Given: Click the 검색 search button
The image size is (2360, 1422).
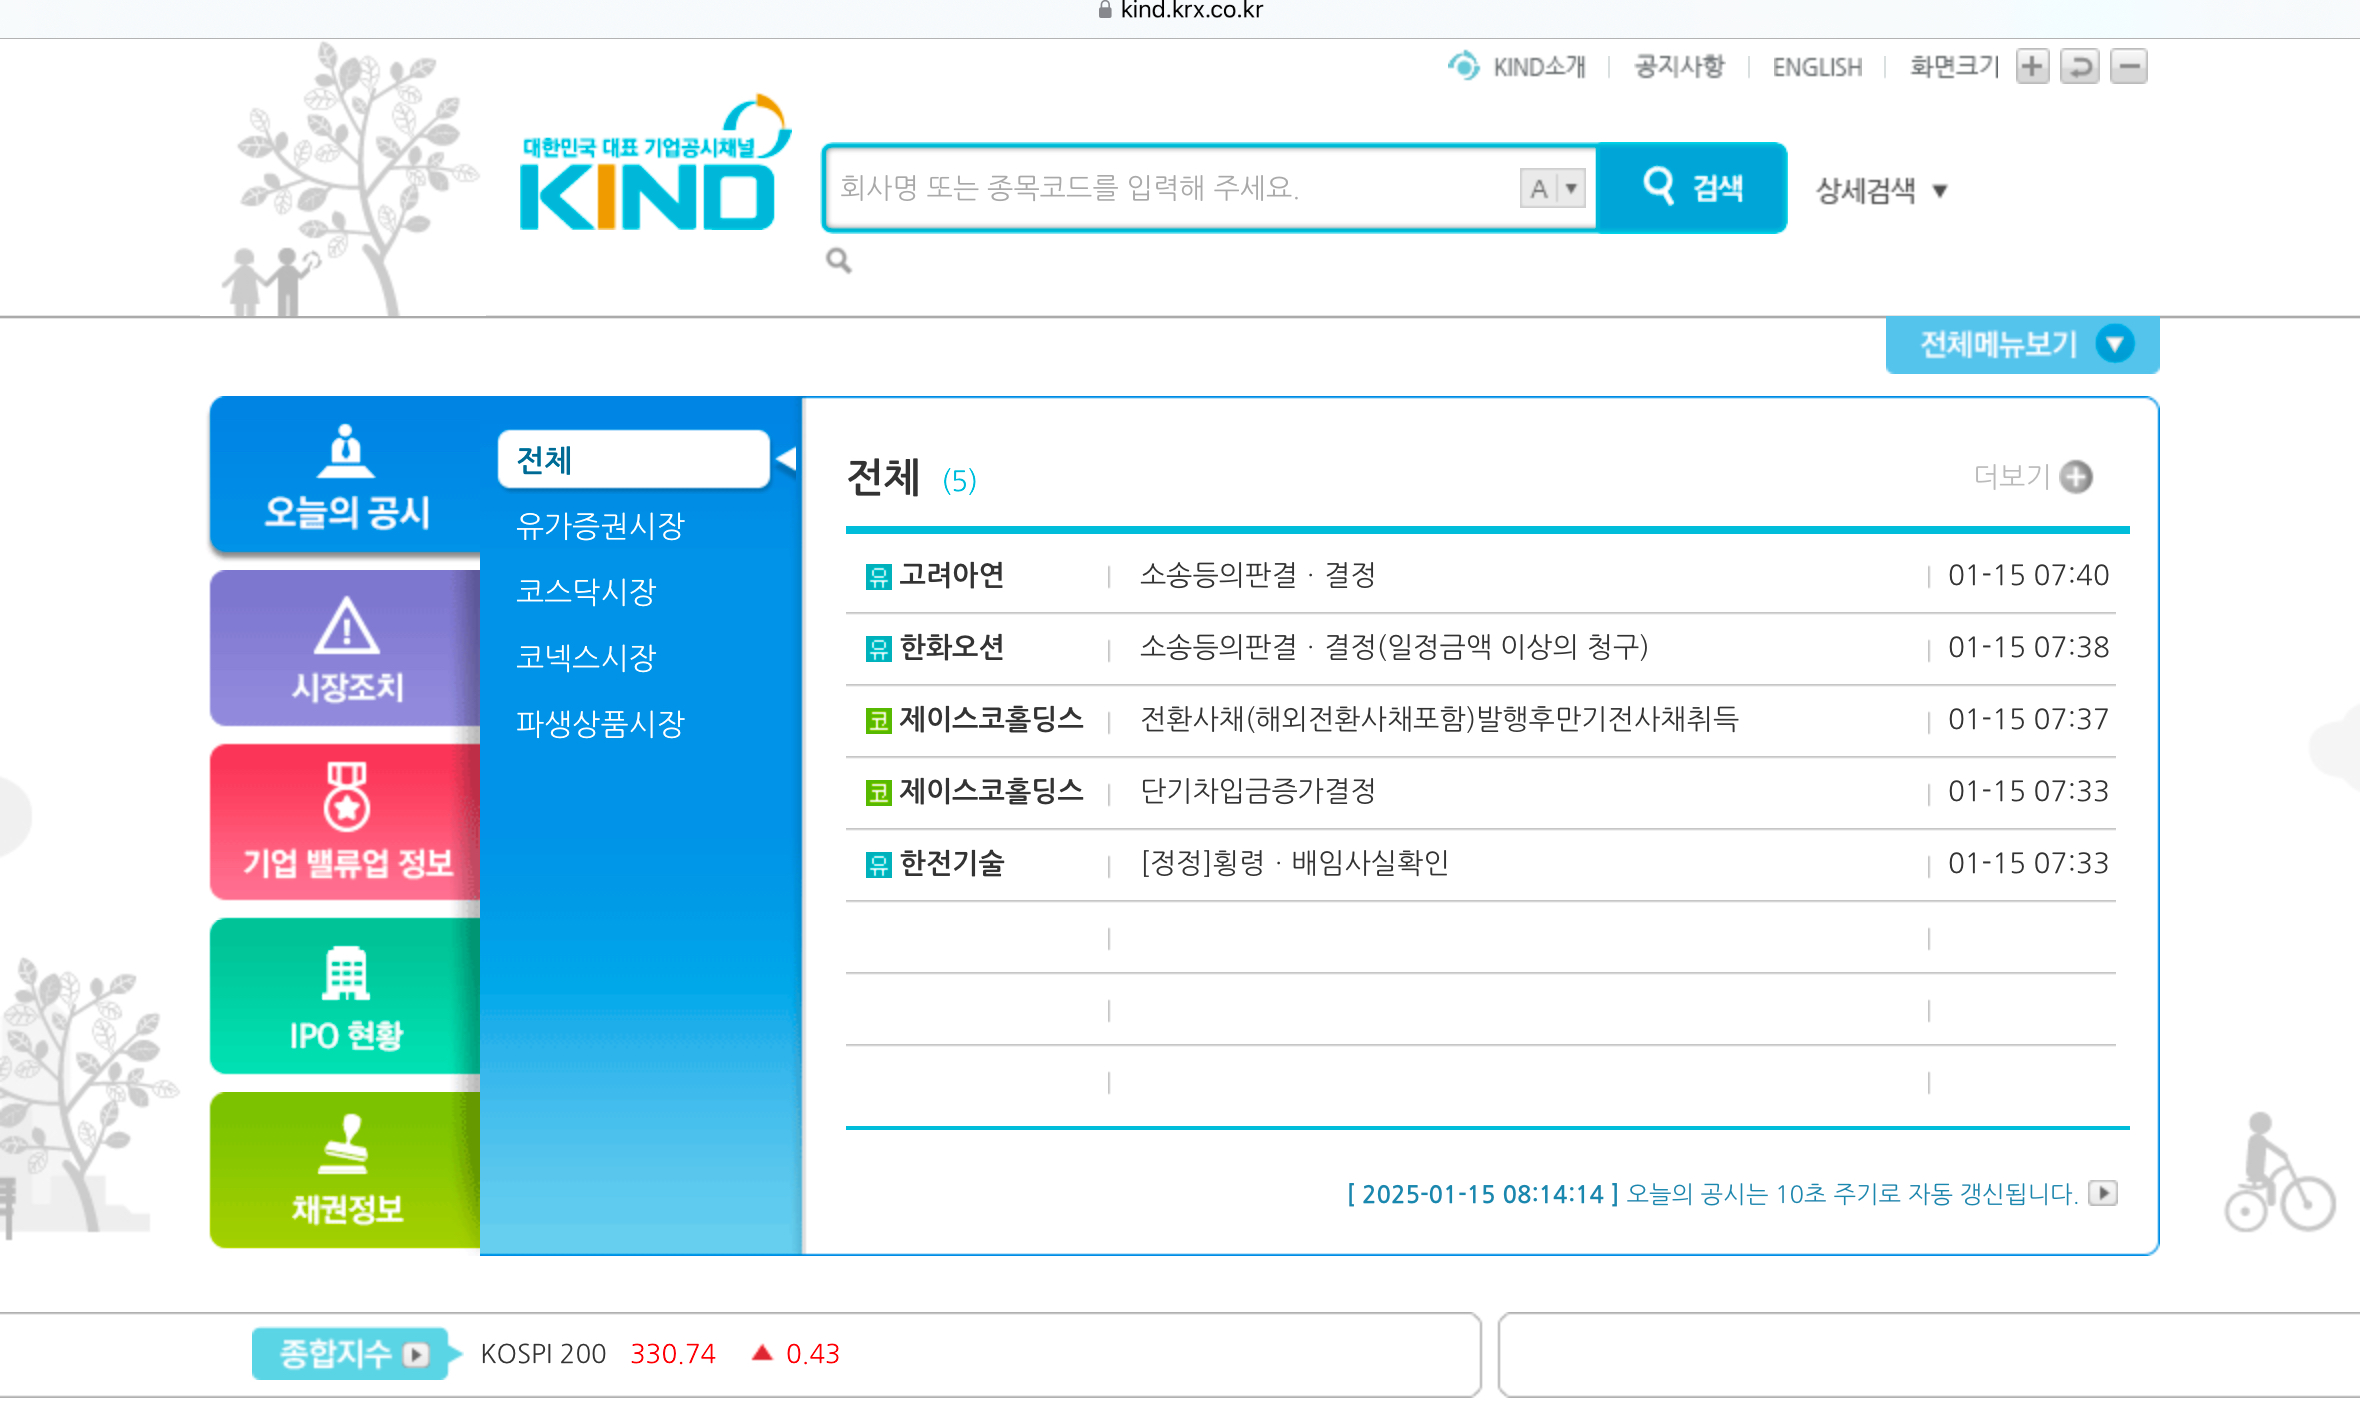Looking at the screenshot, I should coord(1692,188).
